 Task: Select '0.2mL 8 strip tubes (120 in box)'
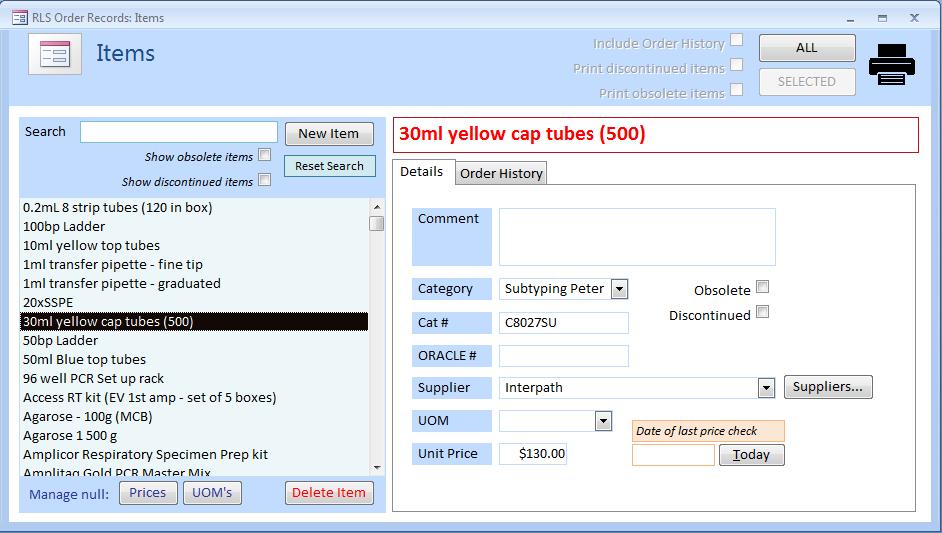pyautogui.click(x=195, y=208)
